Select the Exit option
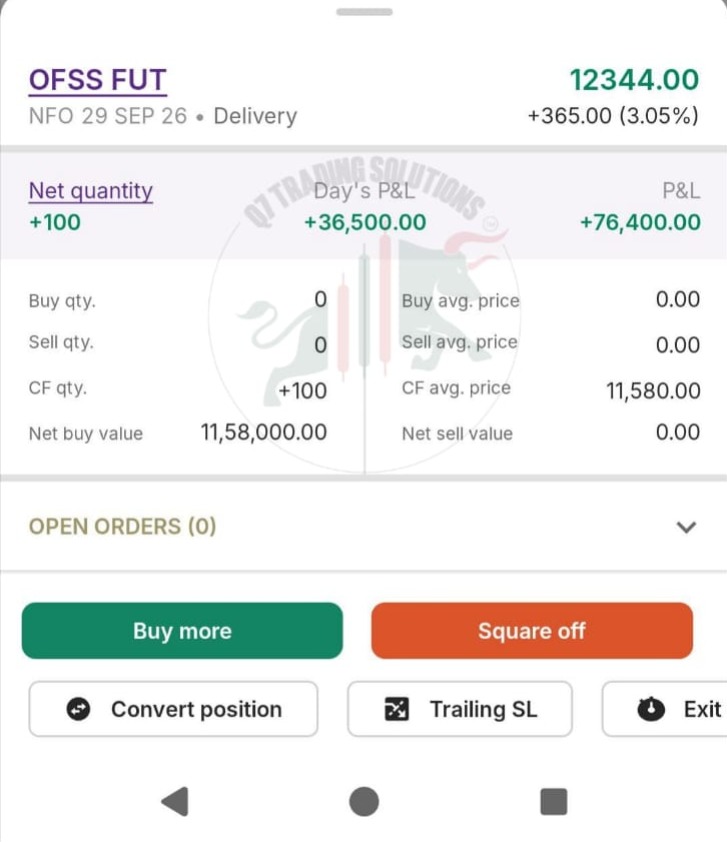The width and height of the screenshot is (727, 842). point(665,709)
